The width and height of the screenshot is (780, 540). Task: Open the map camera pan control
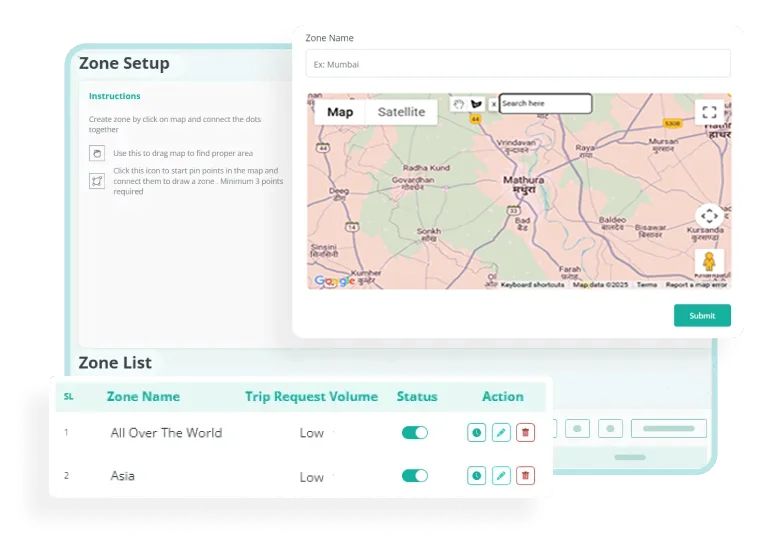point(709,216)
